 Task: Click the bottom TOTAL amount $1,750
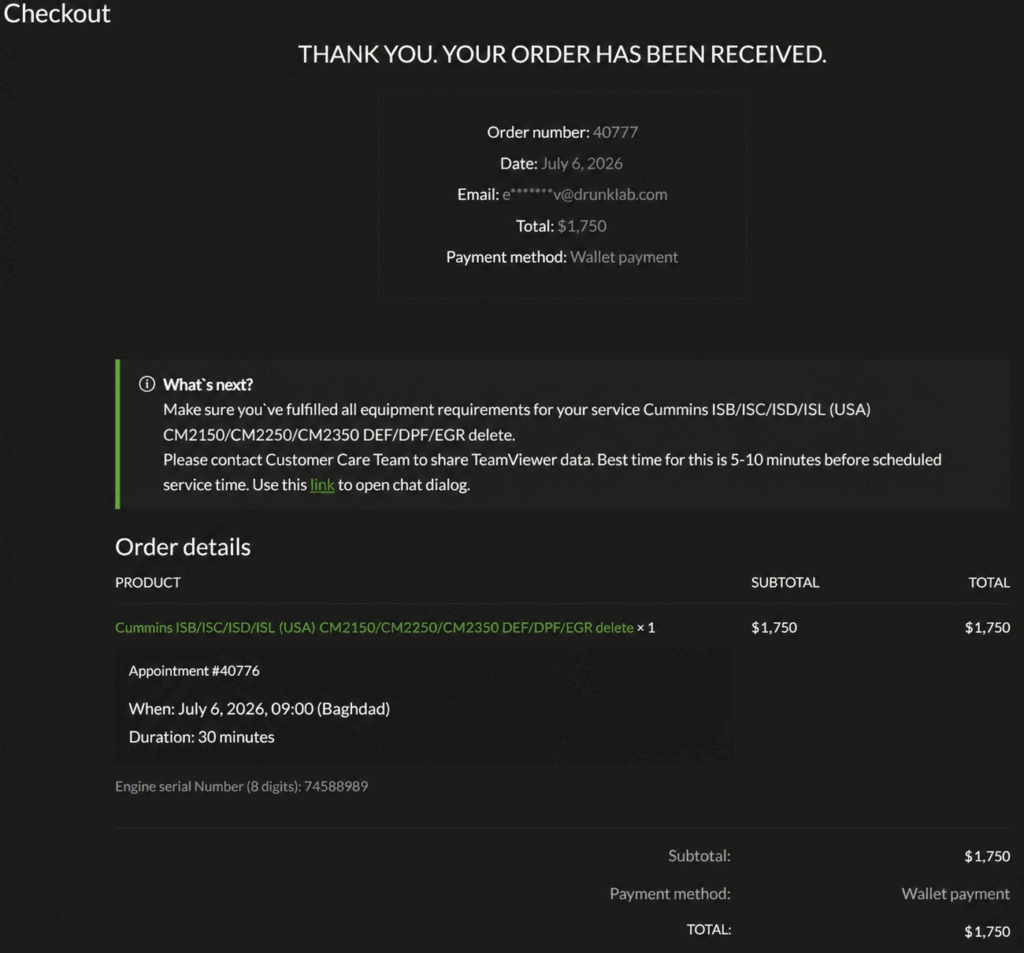click(987, 931)
